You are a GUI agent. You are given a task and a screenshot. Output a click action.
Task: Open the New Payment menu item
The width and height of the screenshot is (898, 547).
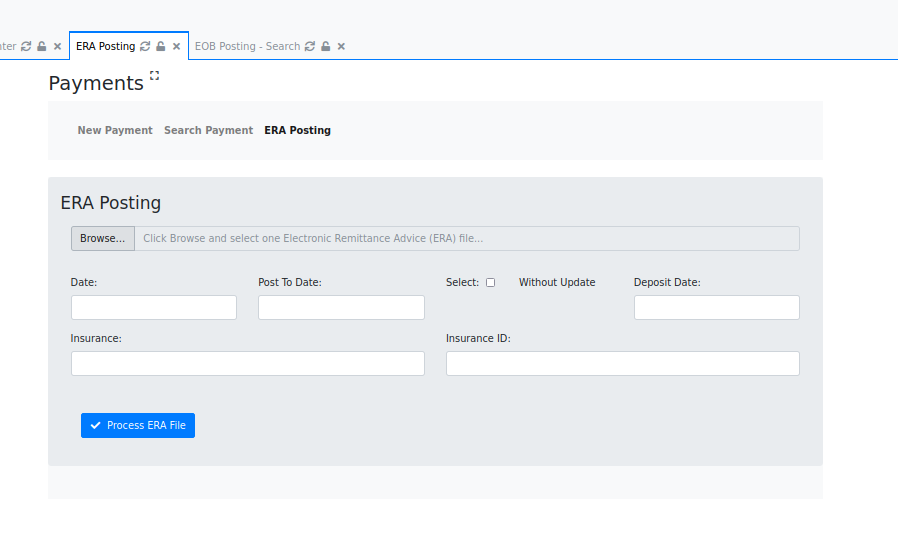[x=115, y=130]
